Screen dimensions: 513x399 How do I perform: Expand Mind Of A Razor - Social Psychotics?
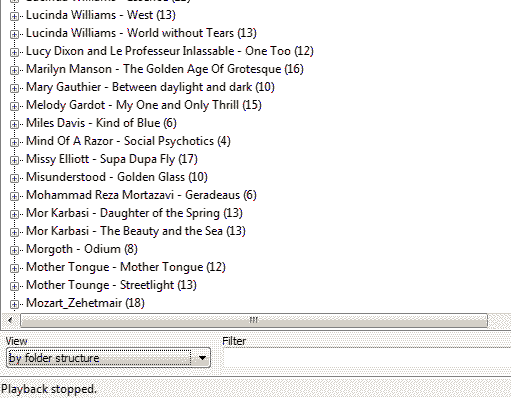point(14,142)
